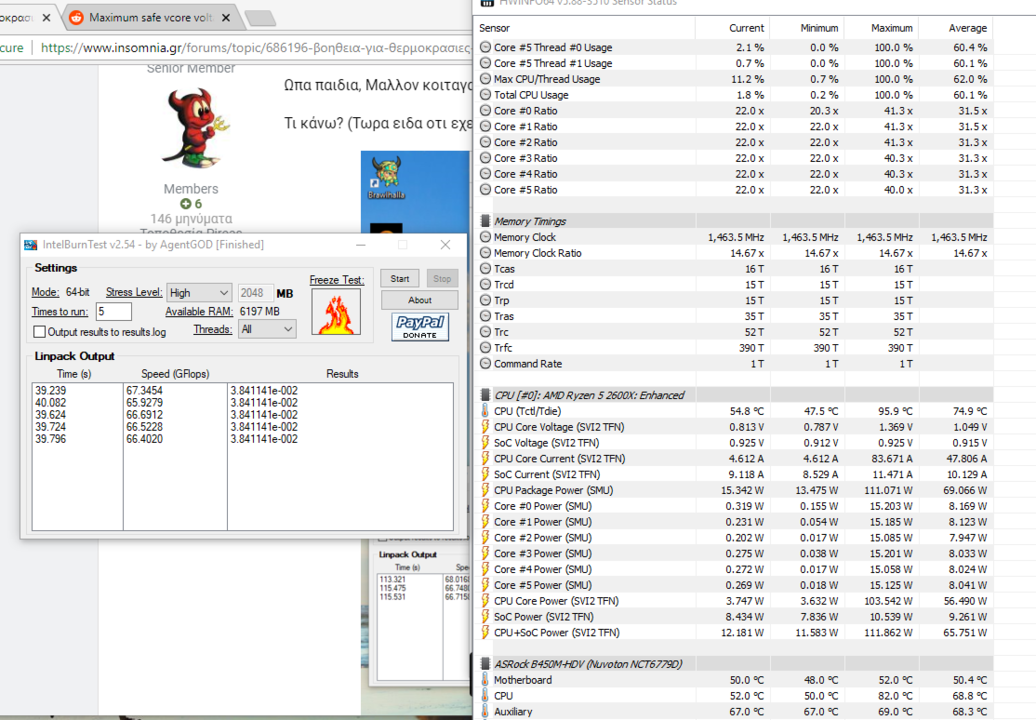Screen dimensions: 1036x720
Task: Click the Tcas sensor icon
Action: (x=486, y=269)
